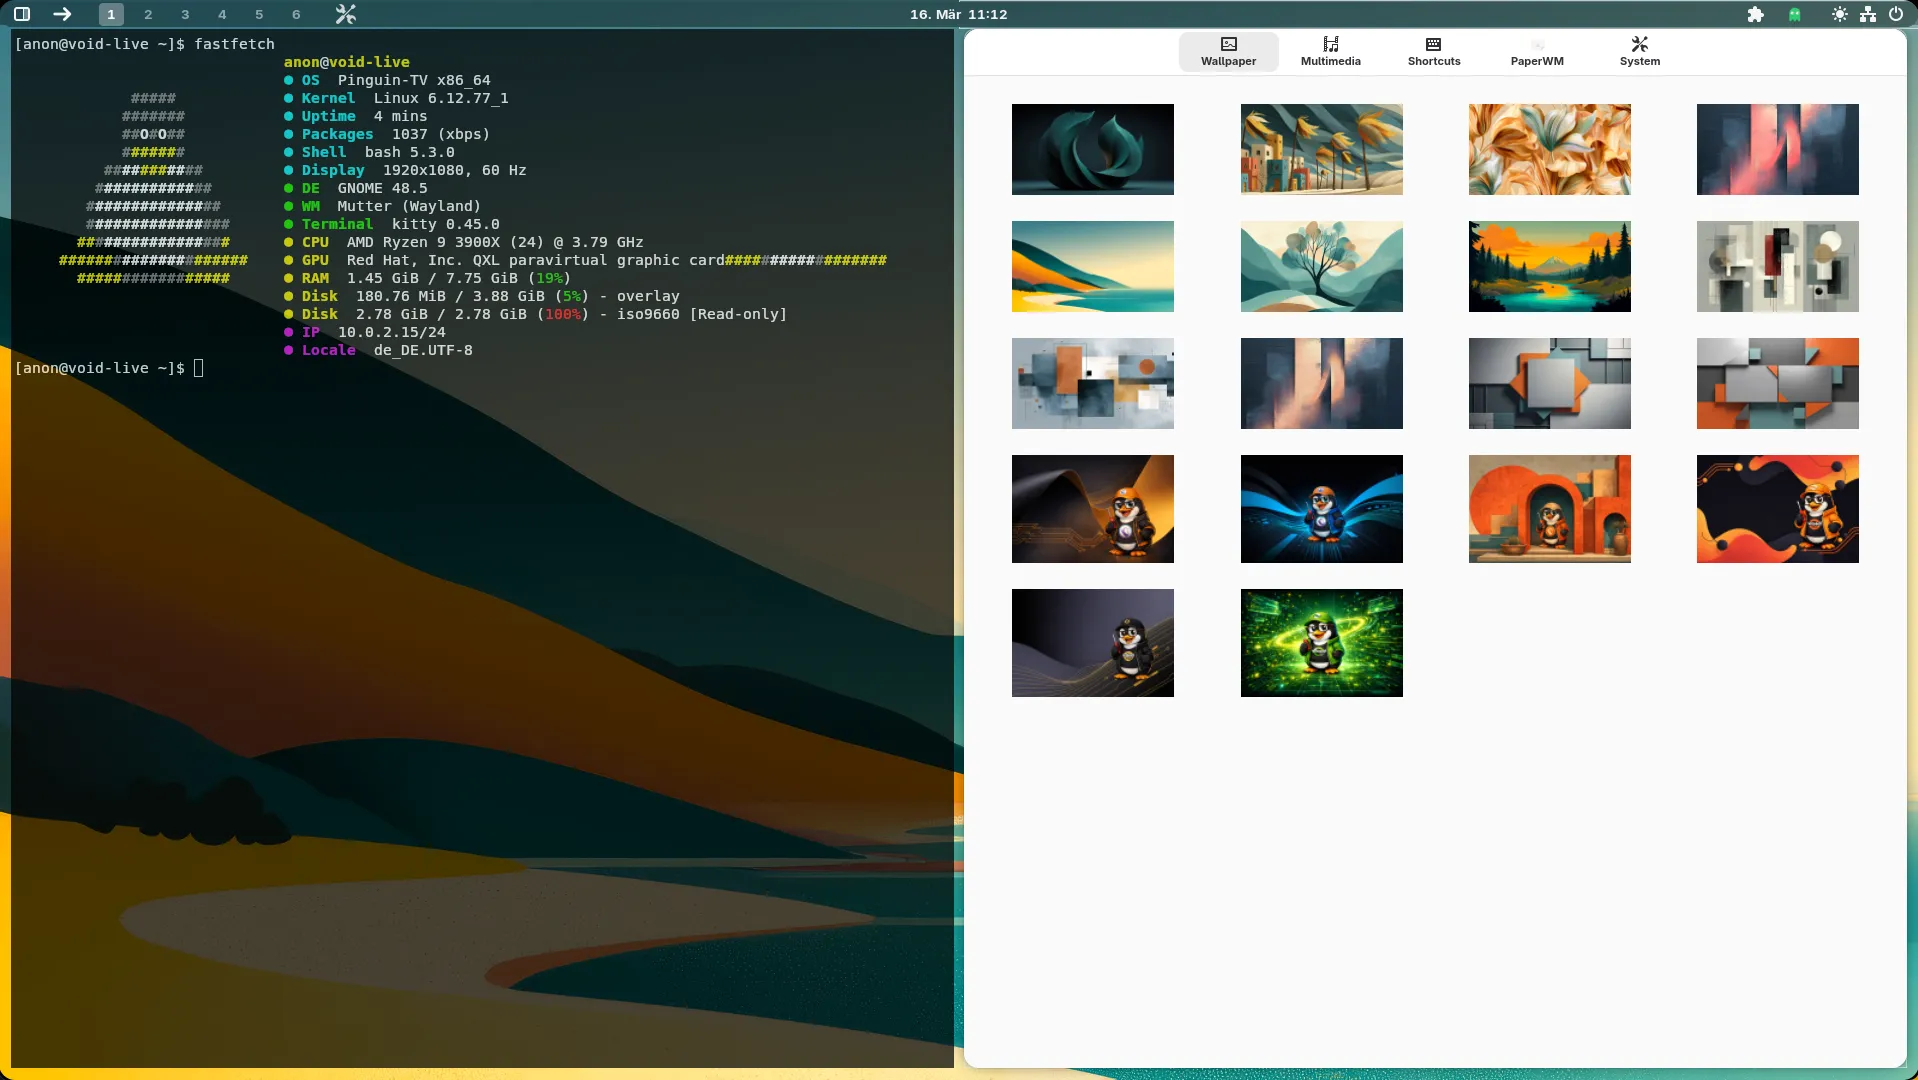Click the right arrow icon in top bar
The image size is (1918, 1080).
(x=62, y=14)
